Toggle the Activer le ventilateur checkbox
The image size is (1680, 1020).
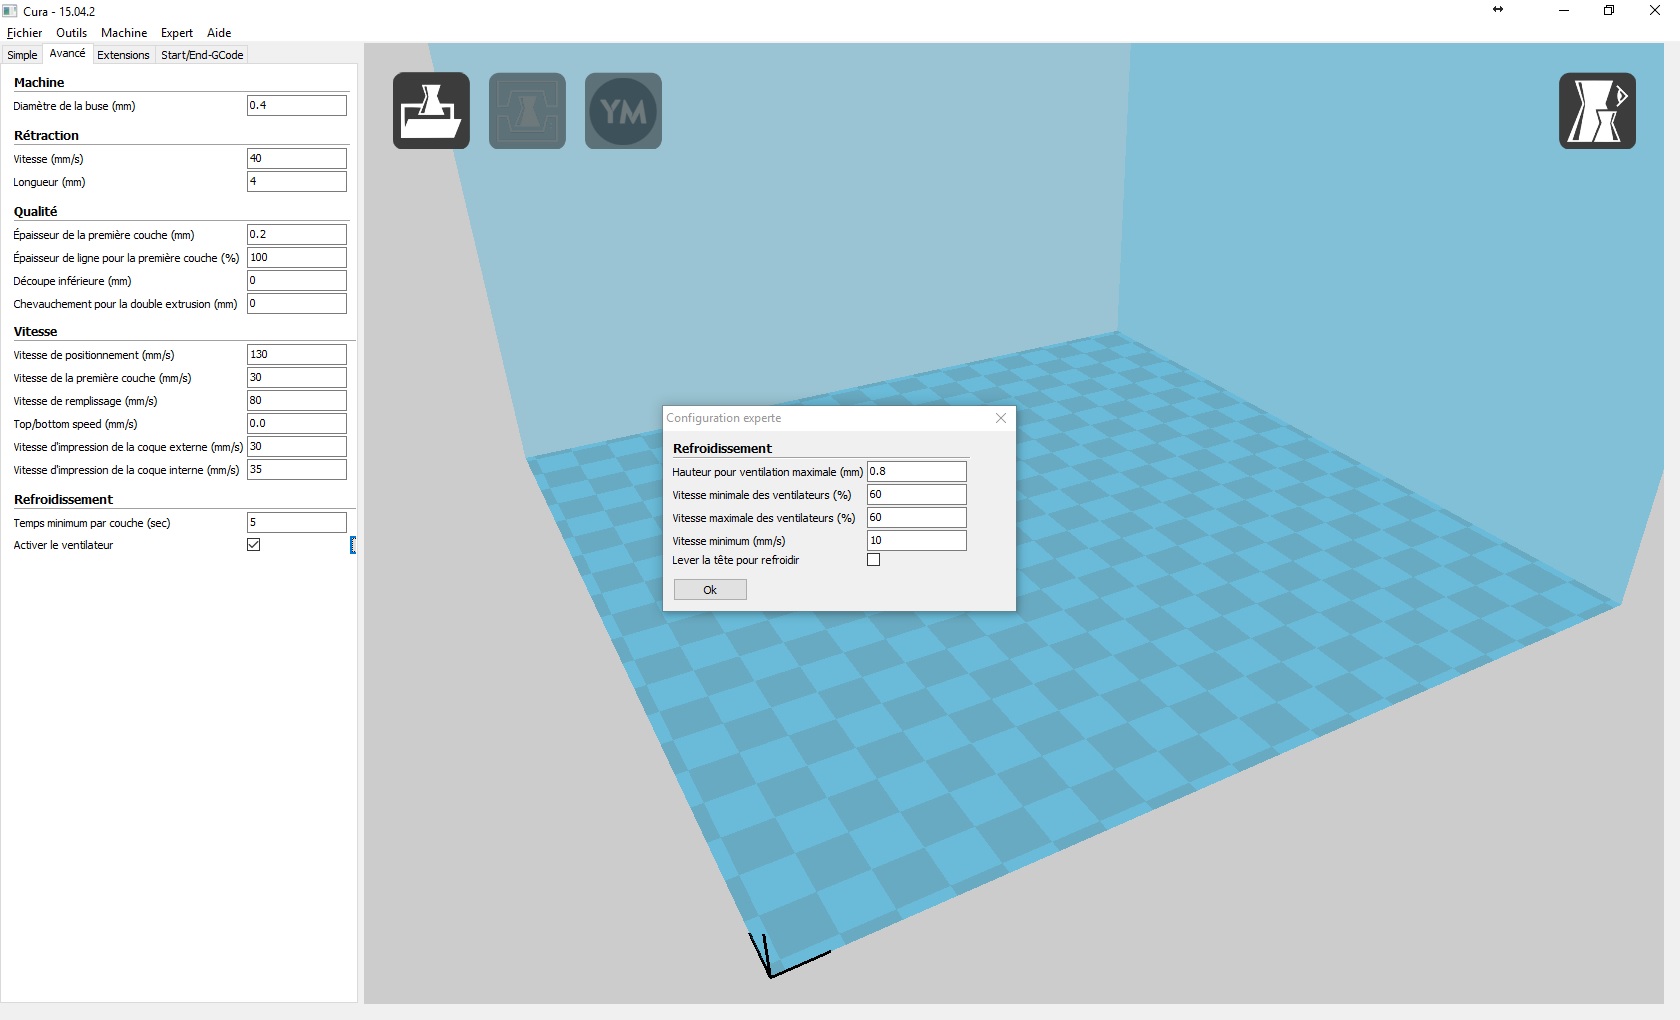254,545
